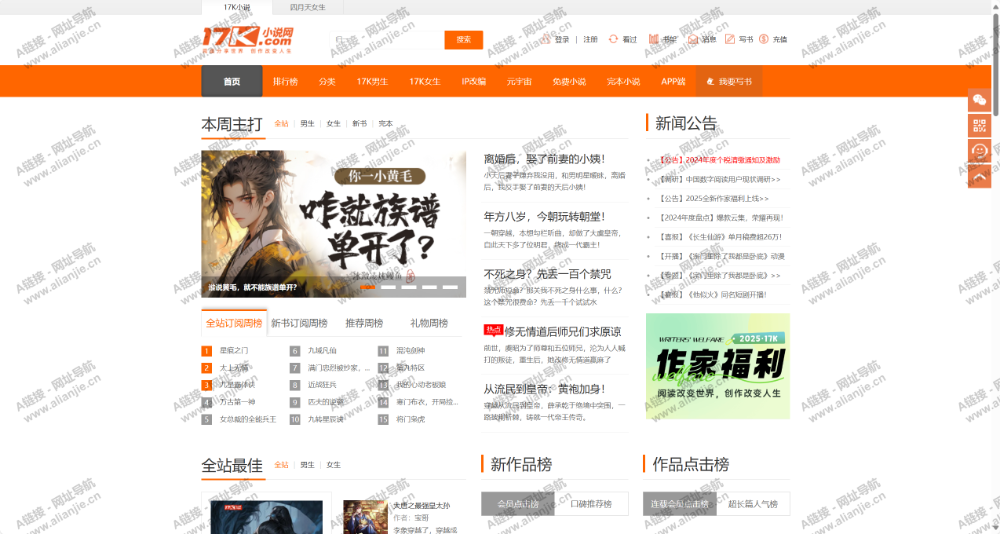Screen dimensions: 1000x534
Task: Open the 大唐之最强皇太孙 book cover
Action: 365,517
